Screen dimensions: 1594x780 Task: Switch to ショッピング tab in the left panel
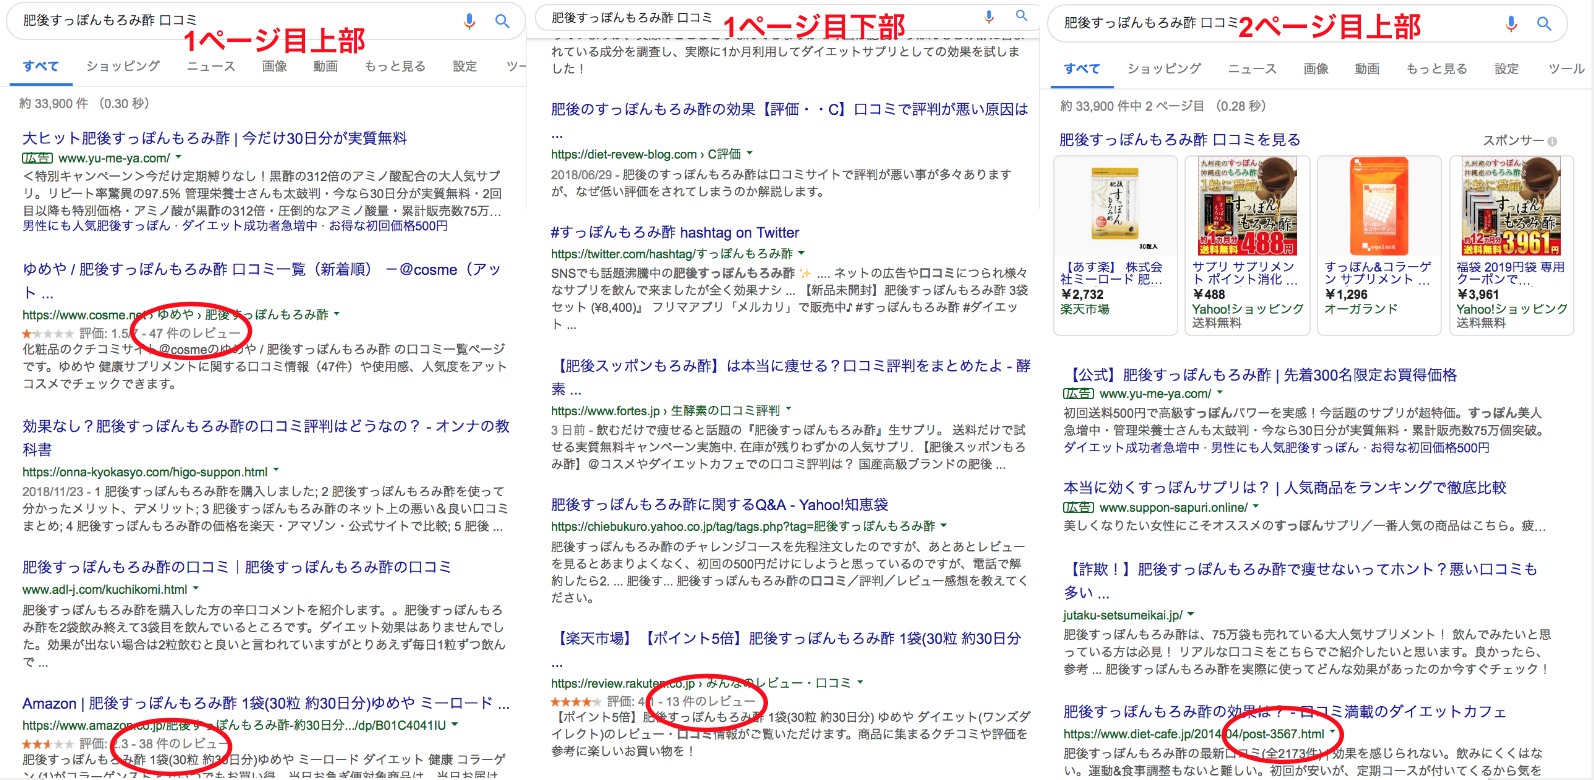click(x=123, y=66)
